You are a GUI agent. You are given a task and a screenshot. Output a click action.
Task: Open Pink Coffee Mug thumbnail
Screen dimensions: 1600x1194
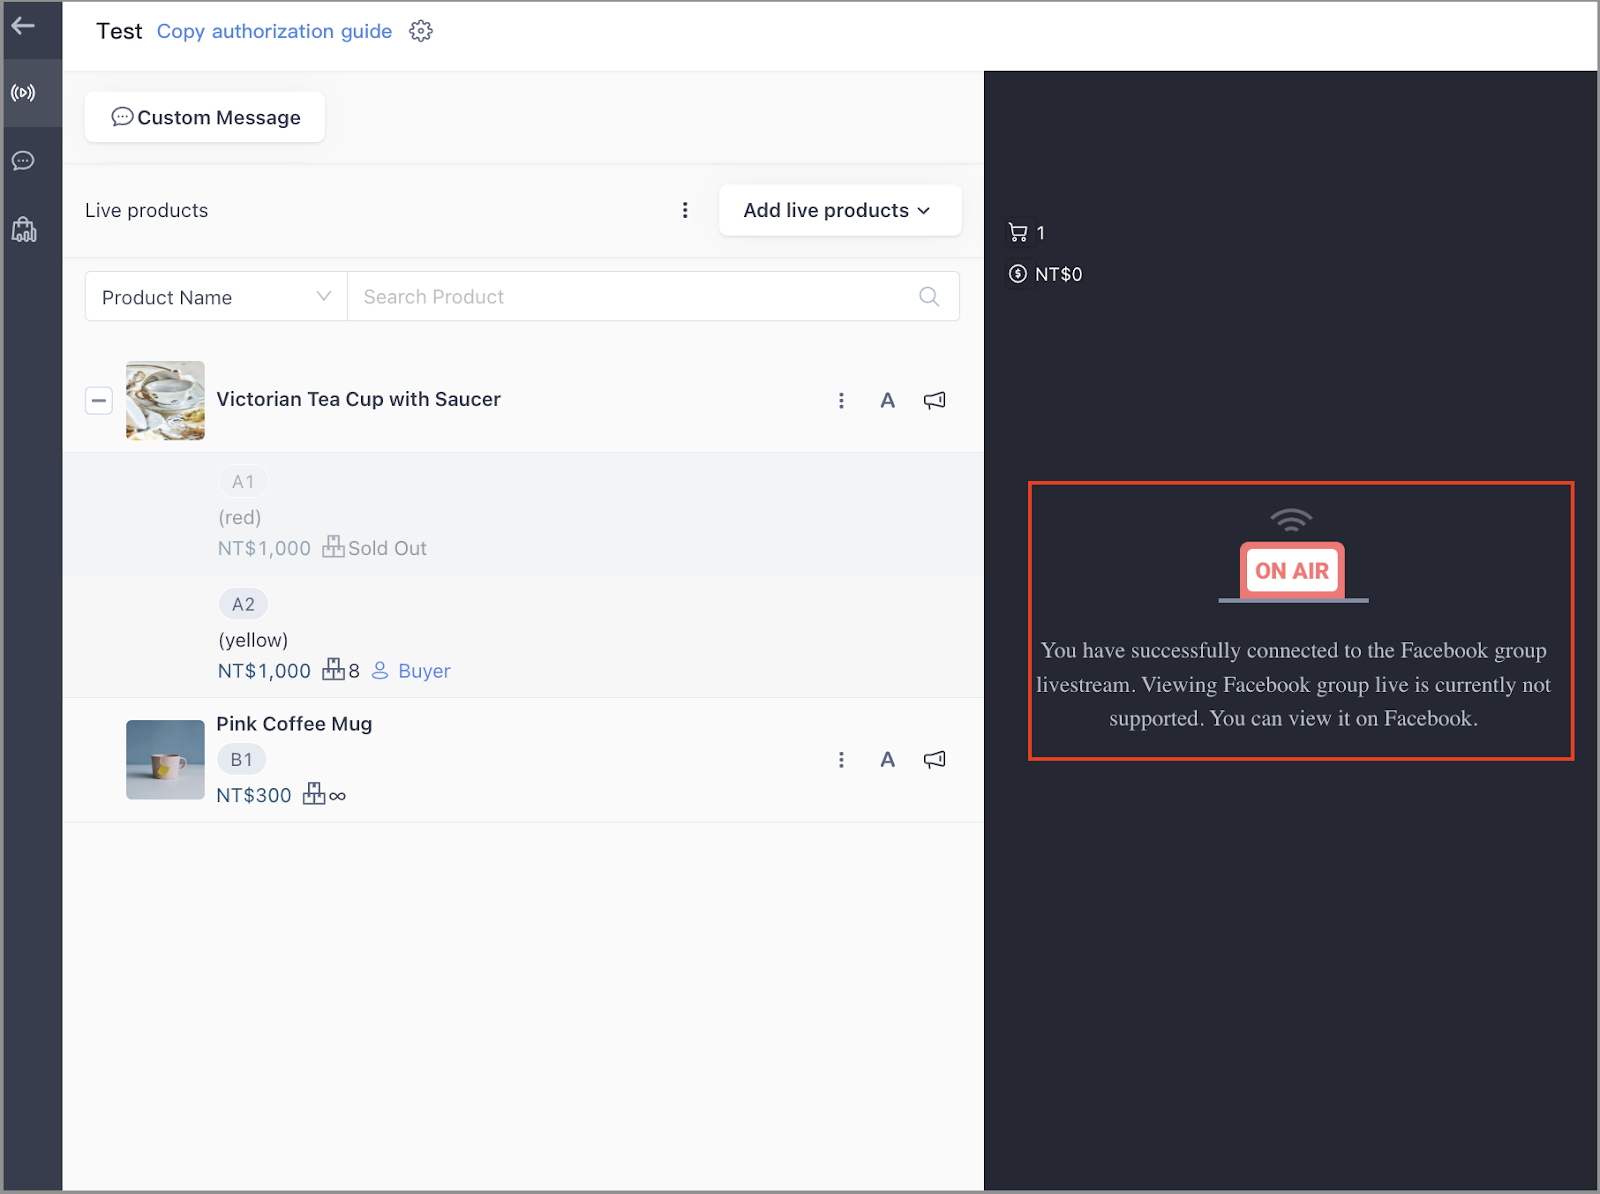[x=165, y=760]
